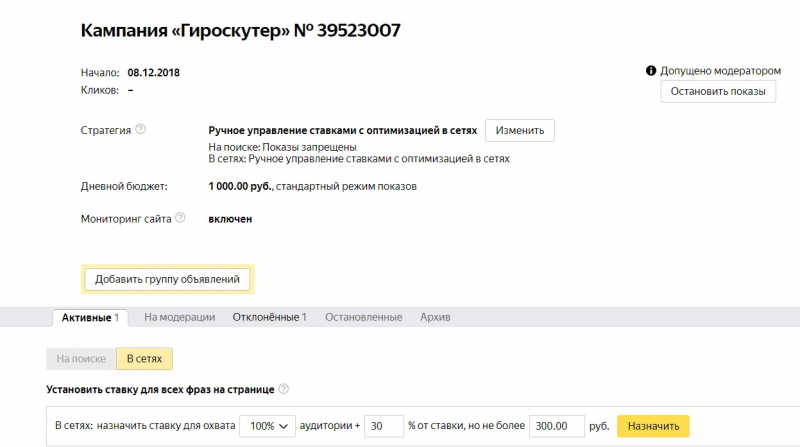
Task: Click the 1 000.00 руб. daily budget value
Action: point(241,186)
